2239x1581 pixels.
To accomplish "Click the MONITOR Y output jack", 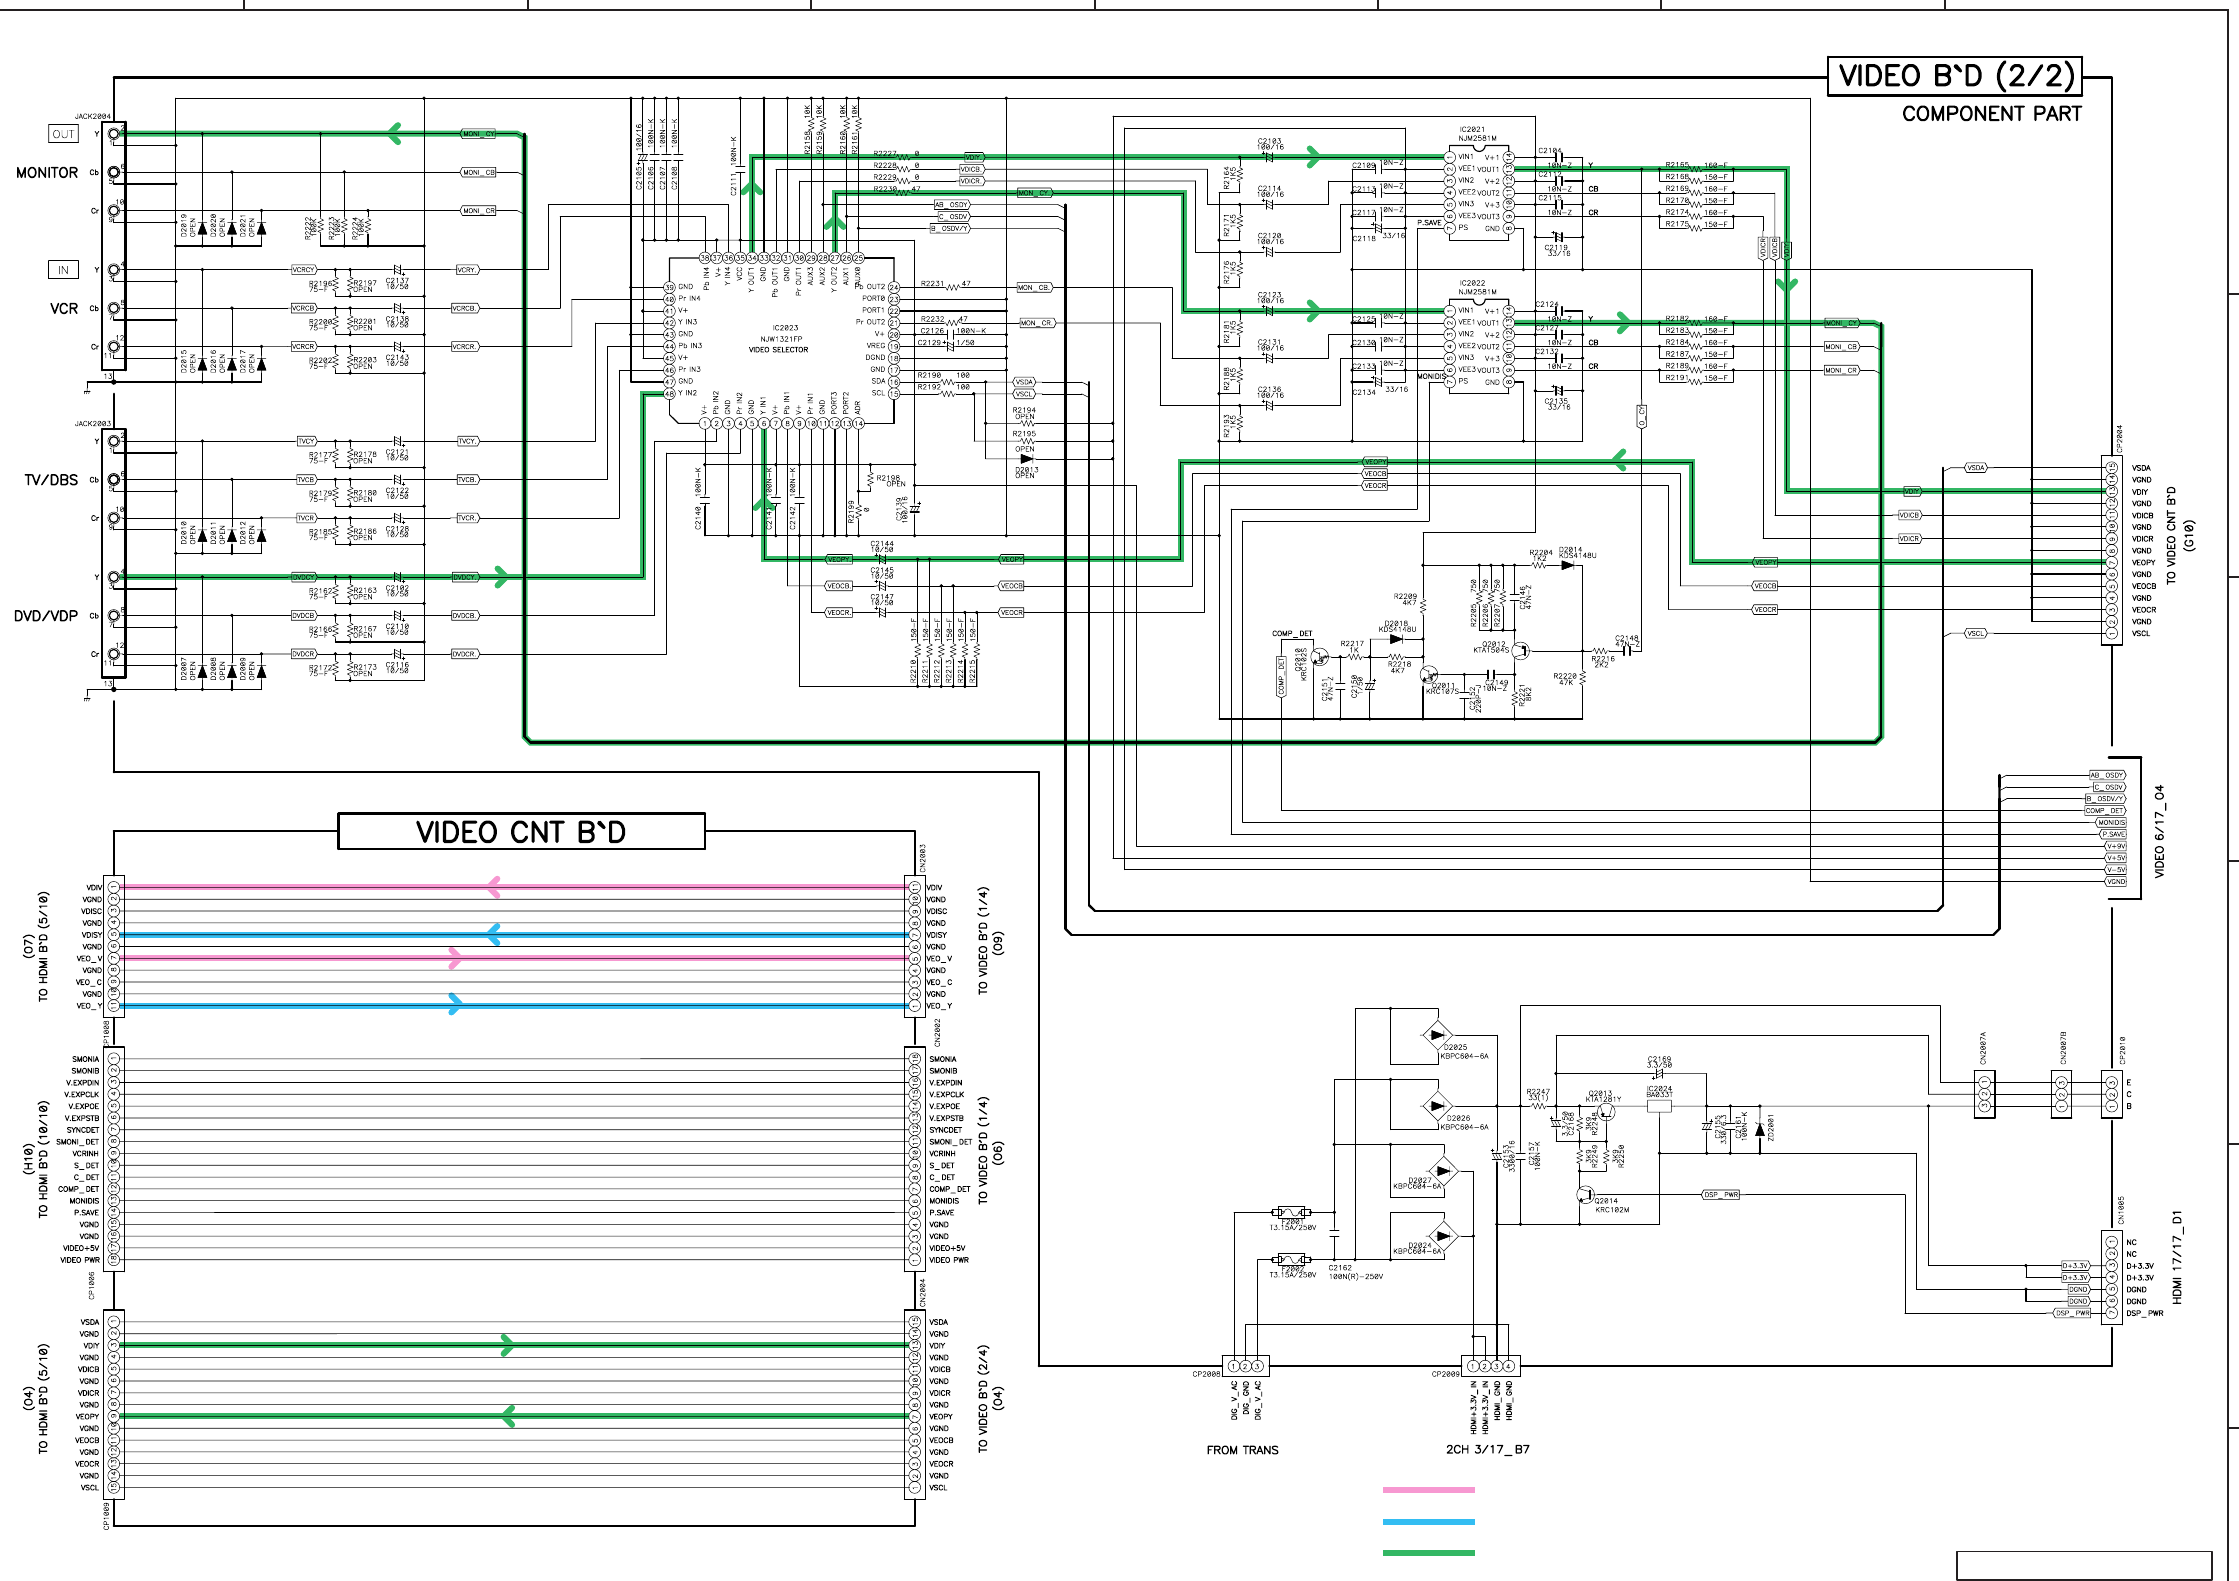I will click(115, 134).
